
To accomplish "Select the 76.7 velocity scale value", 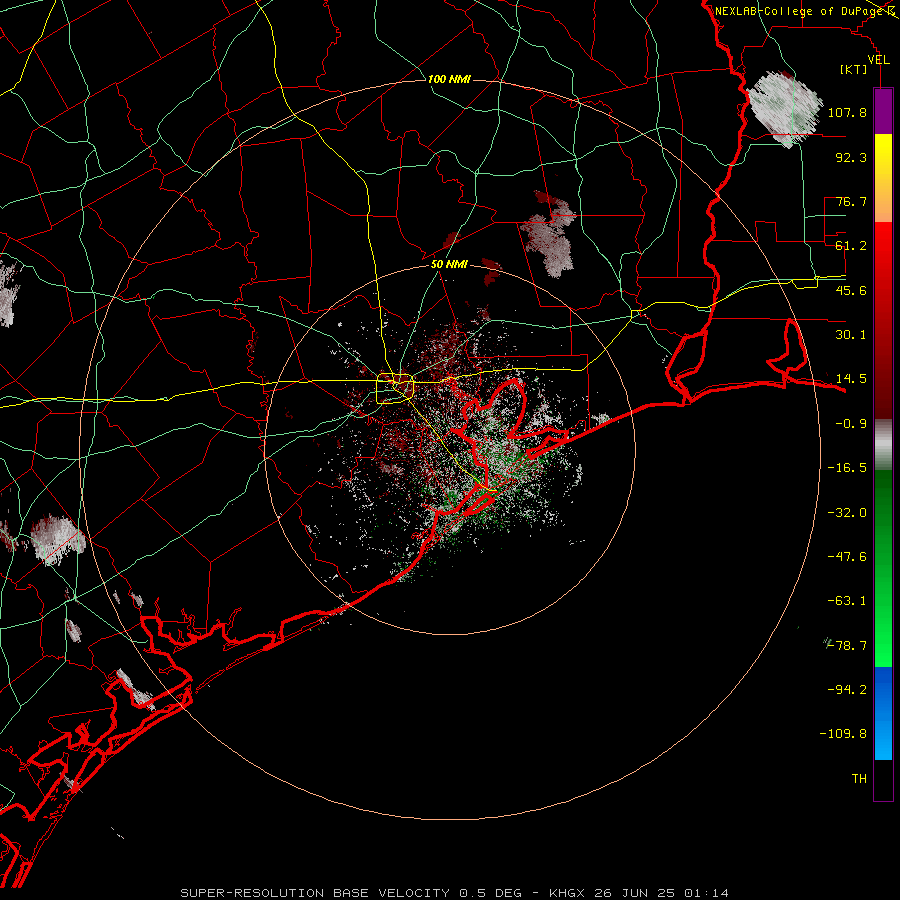I will coord(851,201).
